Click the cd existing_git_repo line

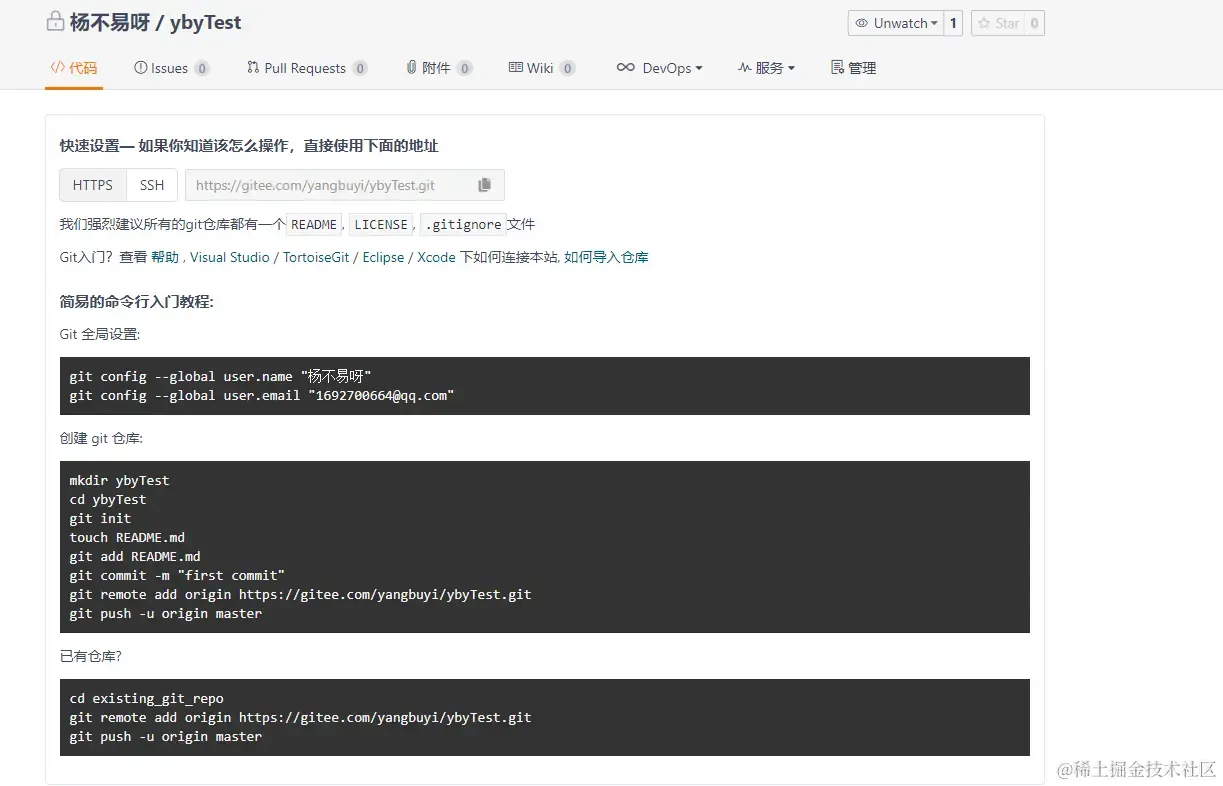click(146, 698)
